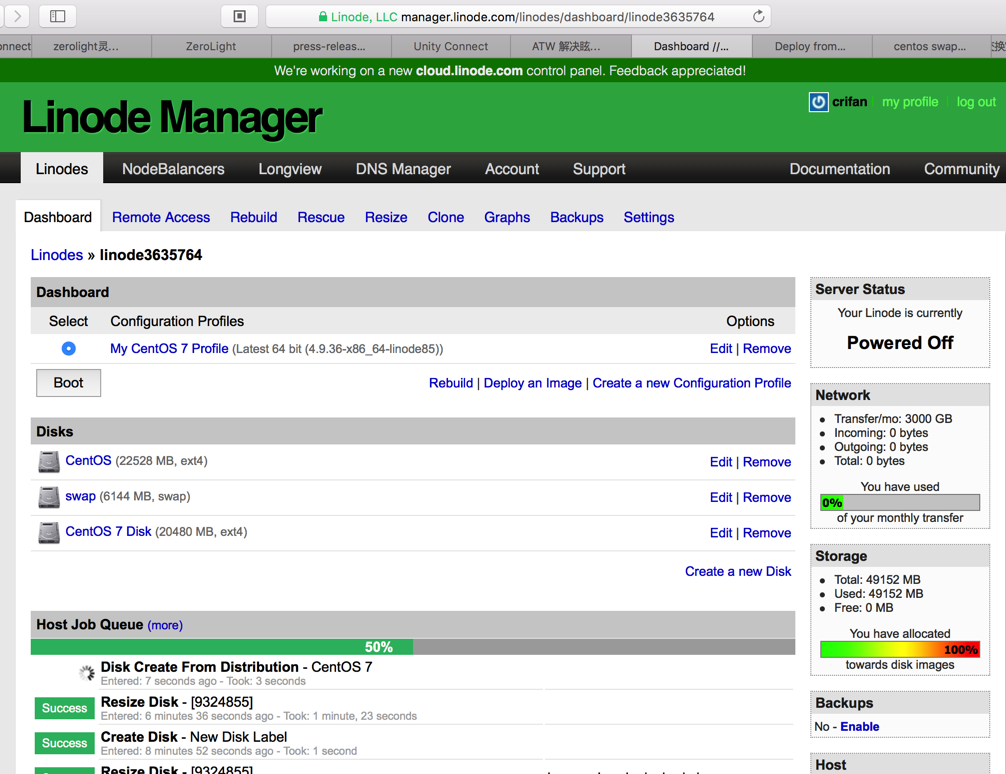Toggle the browser sidebar icon

[58, 16]
